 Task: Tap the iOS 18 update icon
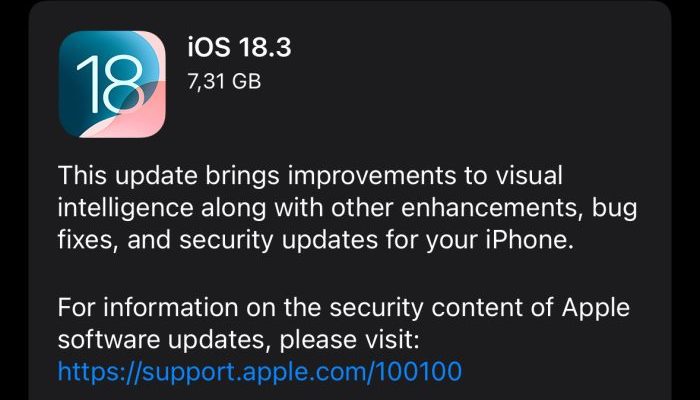[112, 84]
